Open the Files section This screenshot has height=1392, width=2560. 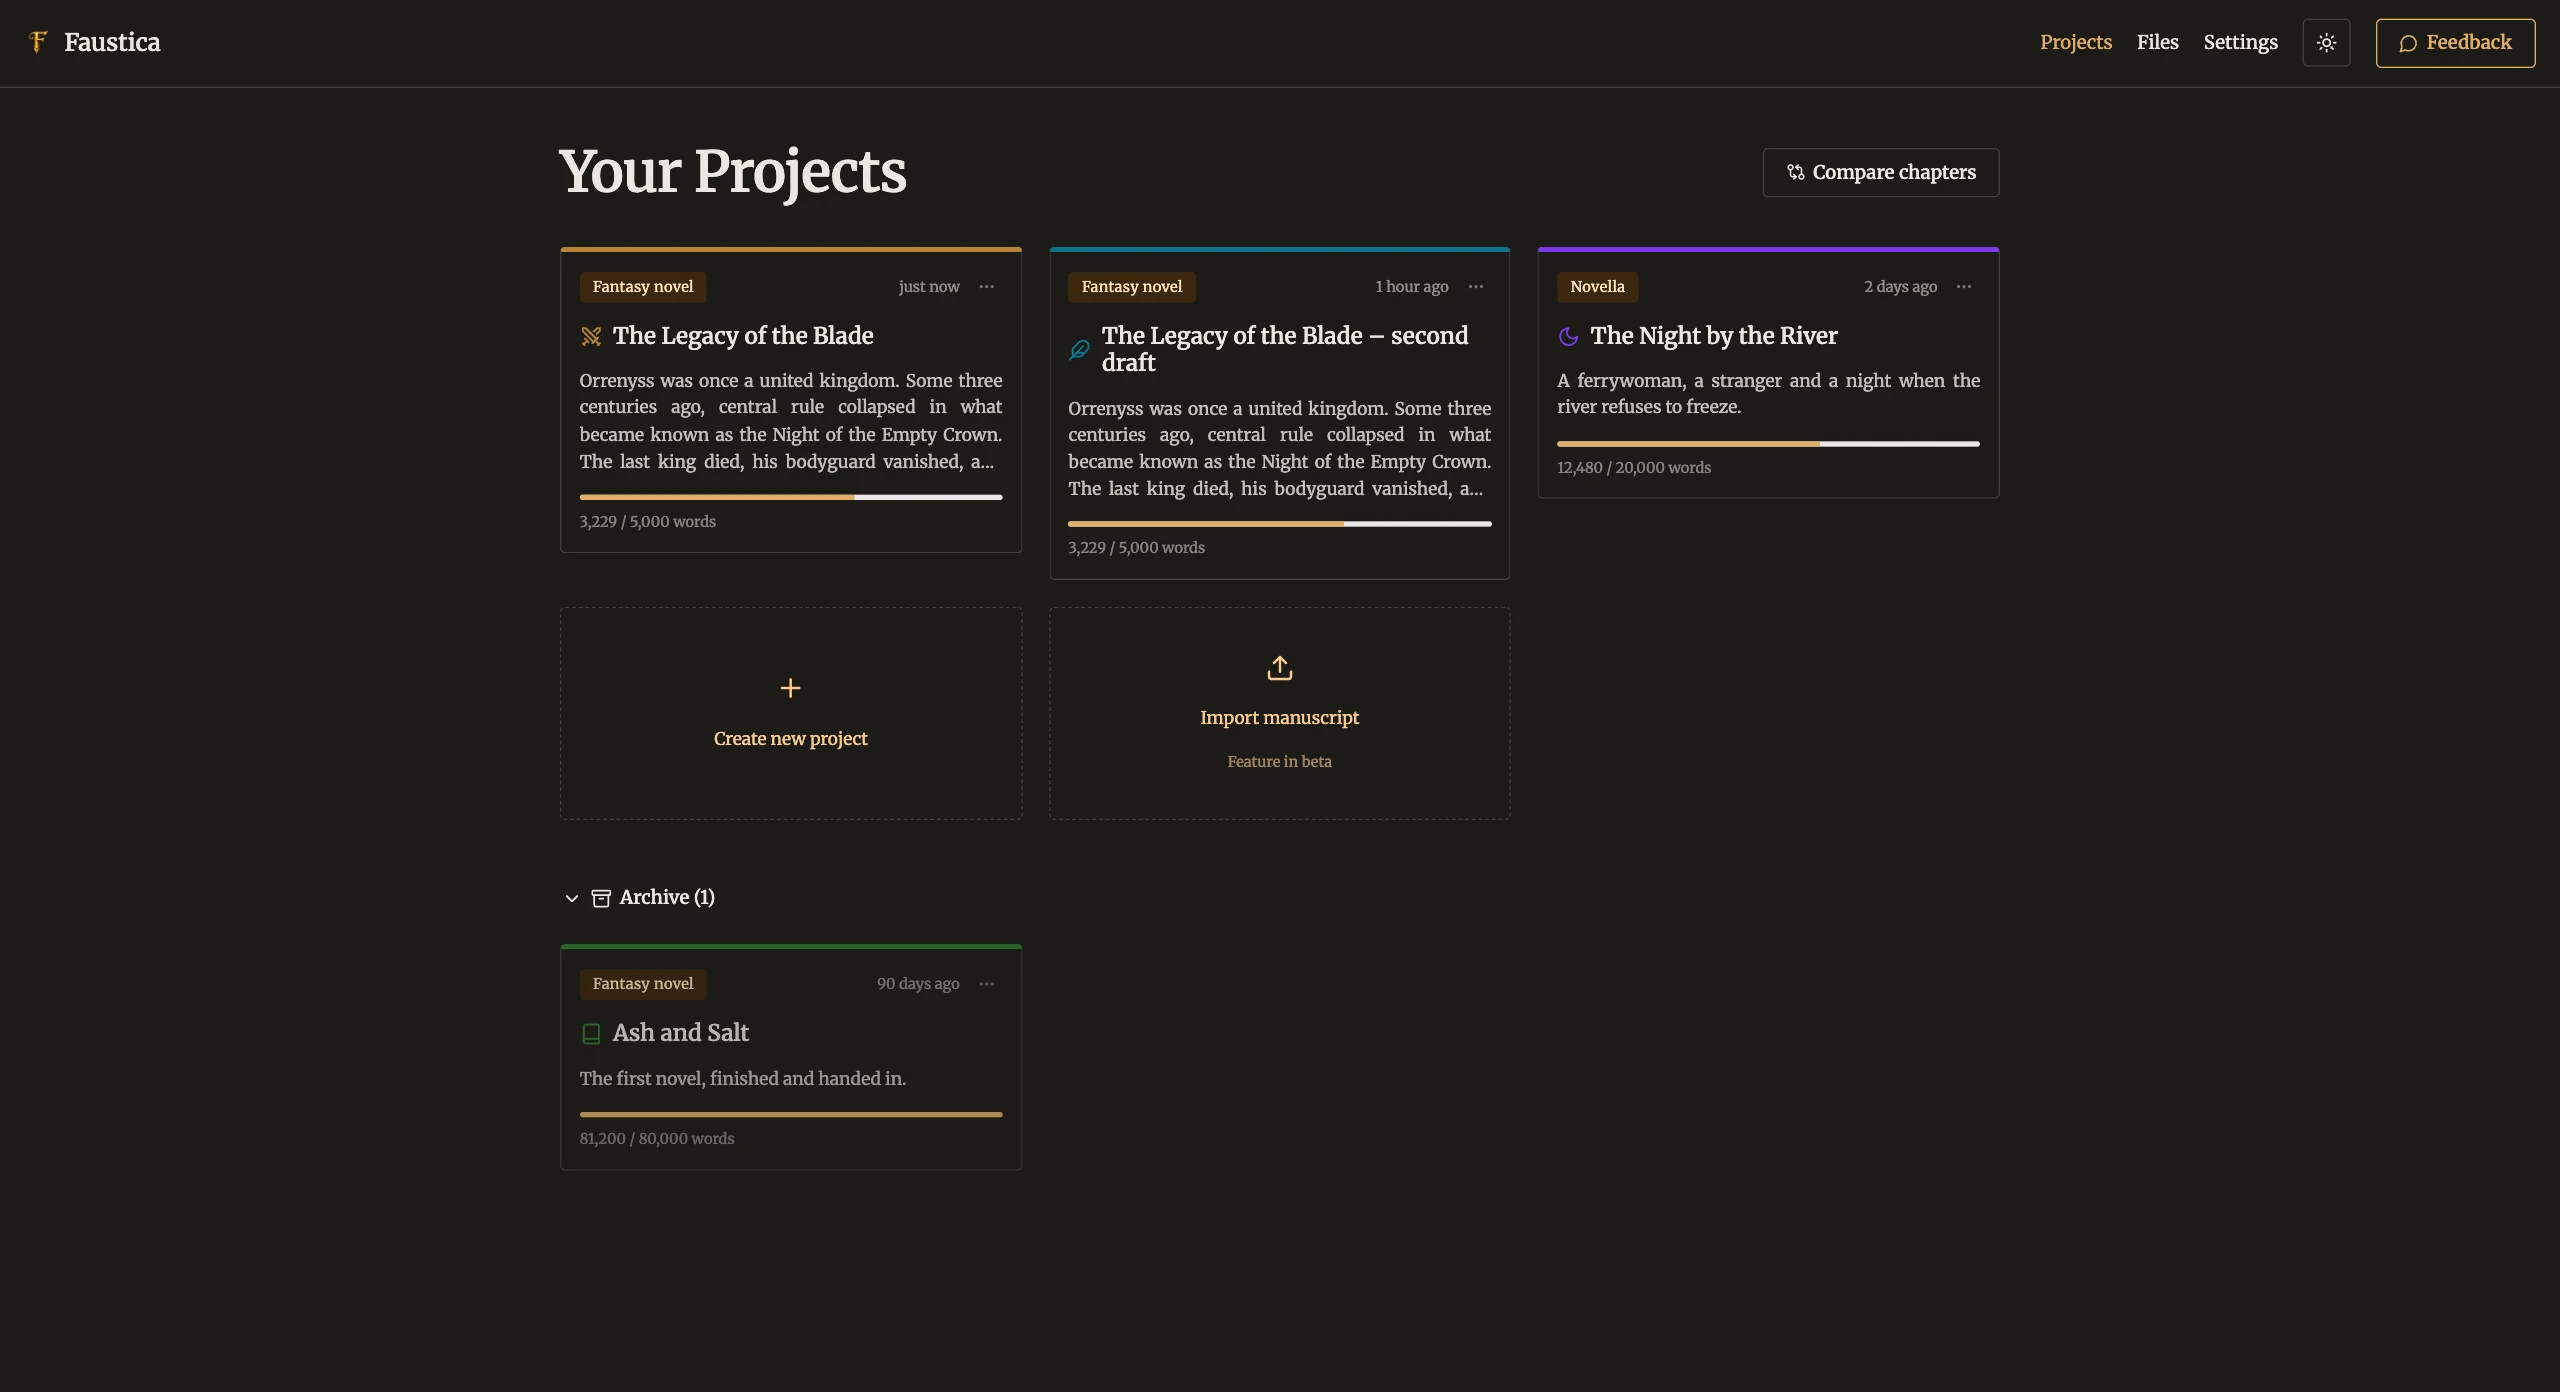click(x=2157, y=42)
